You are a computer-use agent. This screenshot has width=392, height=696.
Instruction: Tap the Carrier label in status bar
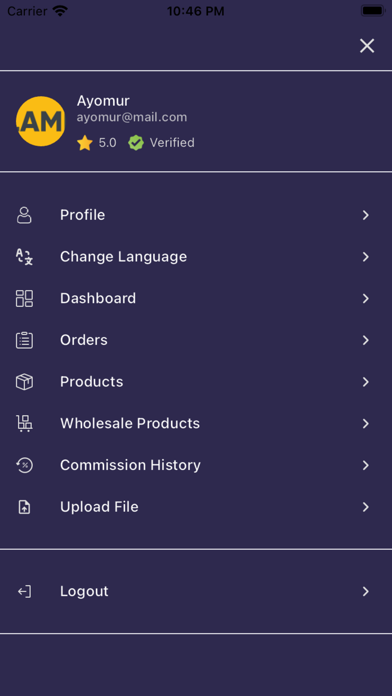[27, 11]
